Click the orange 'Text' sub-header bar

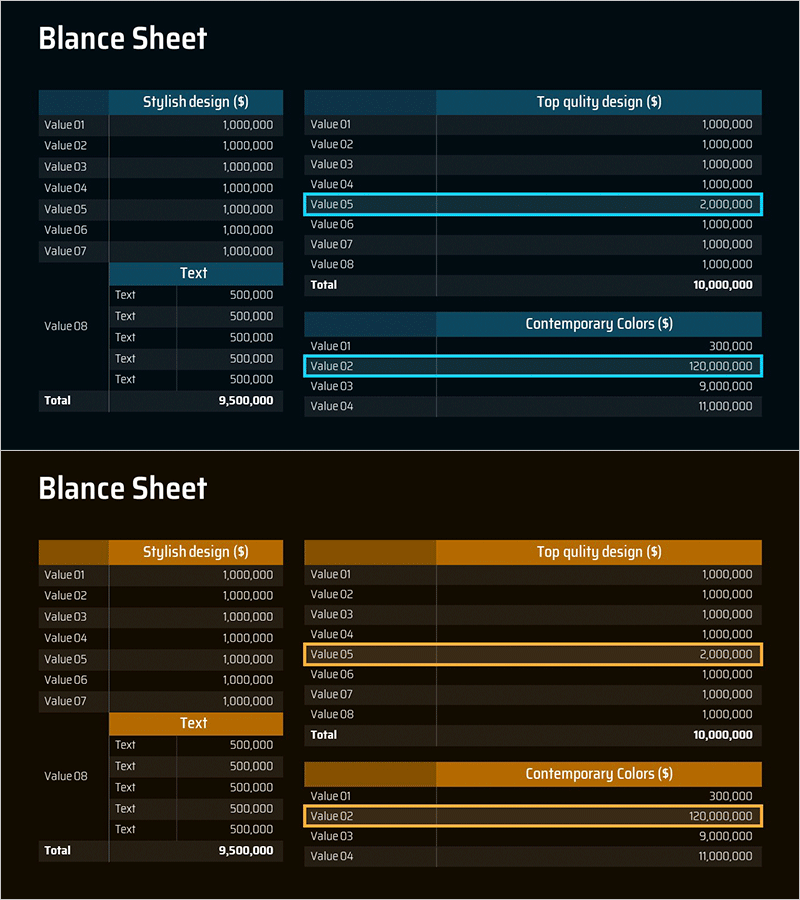(195, 723)
